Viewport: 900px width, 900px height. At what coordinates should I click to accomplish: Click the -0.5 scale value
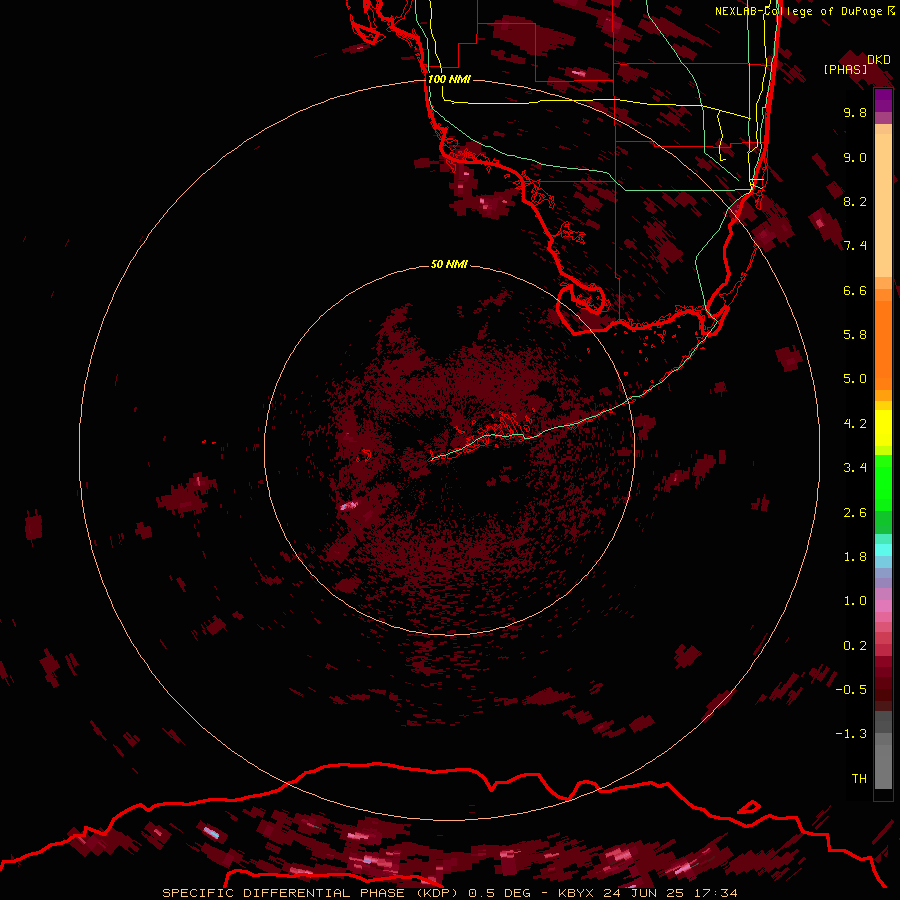(x=851, y=690)
